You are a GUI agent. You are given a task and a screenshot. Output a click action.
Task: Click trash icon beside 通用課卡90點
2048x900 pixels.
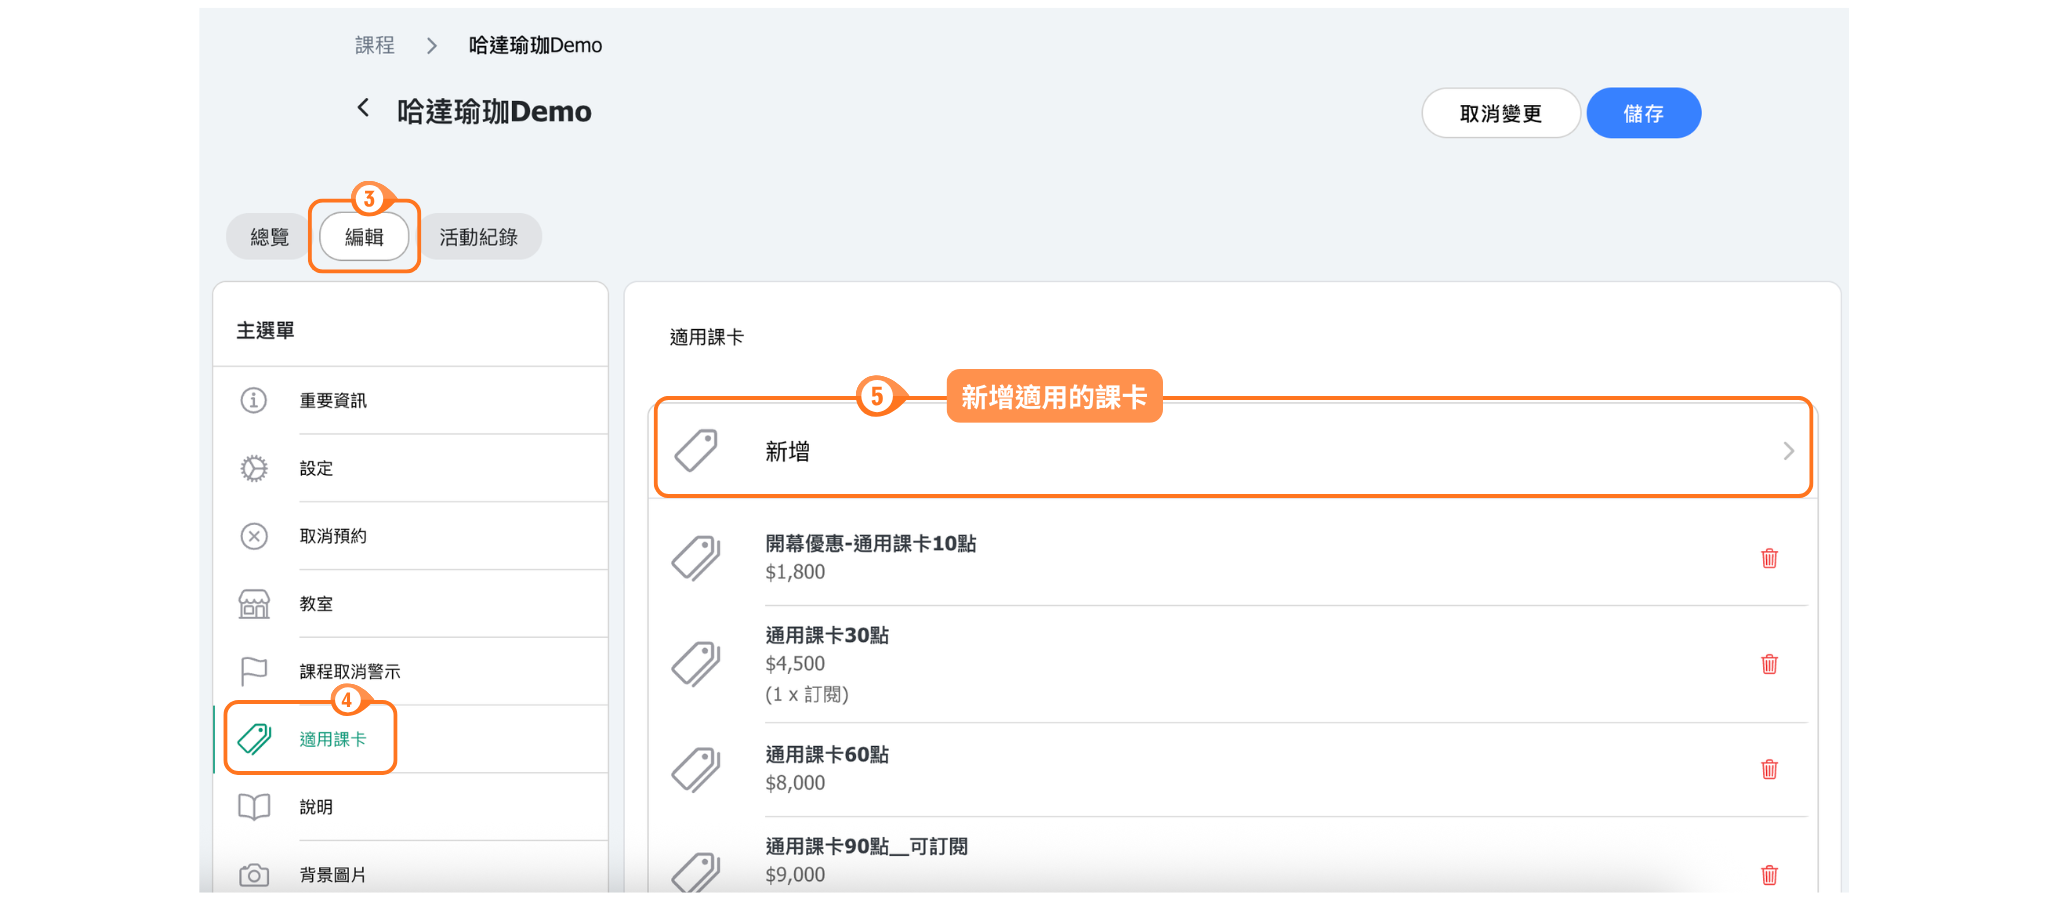(1769, 875)
